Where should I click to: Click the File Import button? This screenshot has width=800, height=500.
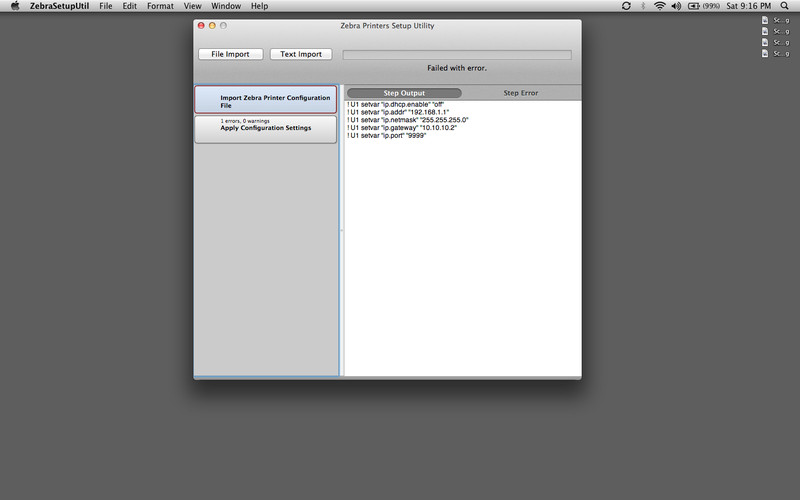click(x=230, y=54)
